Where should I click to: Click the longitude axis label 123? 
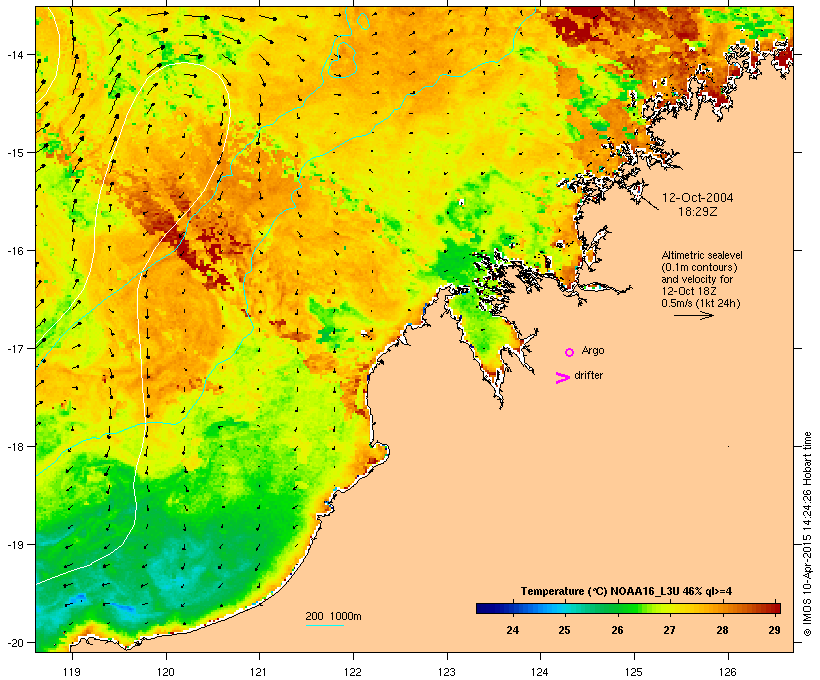(447, 672)
